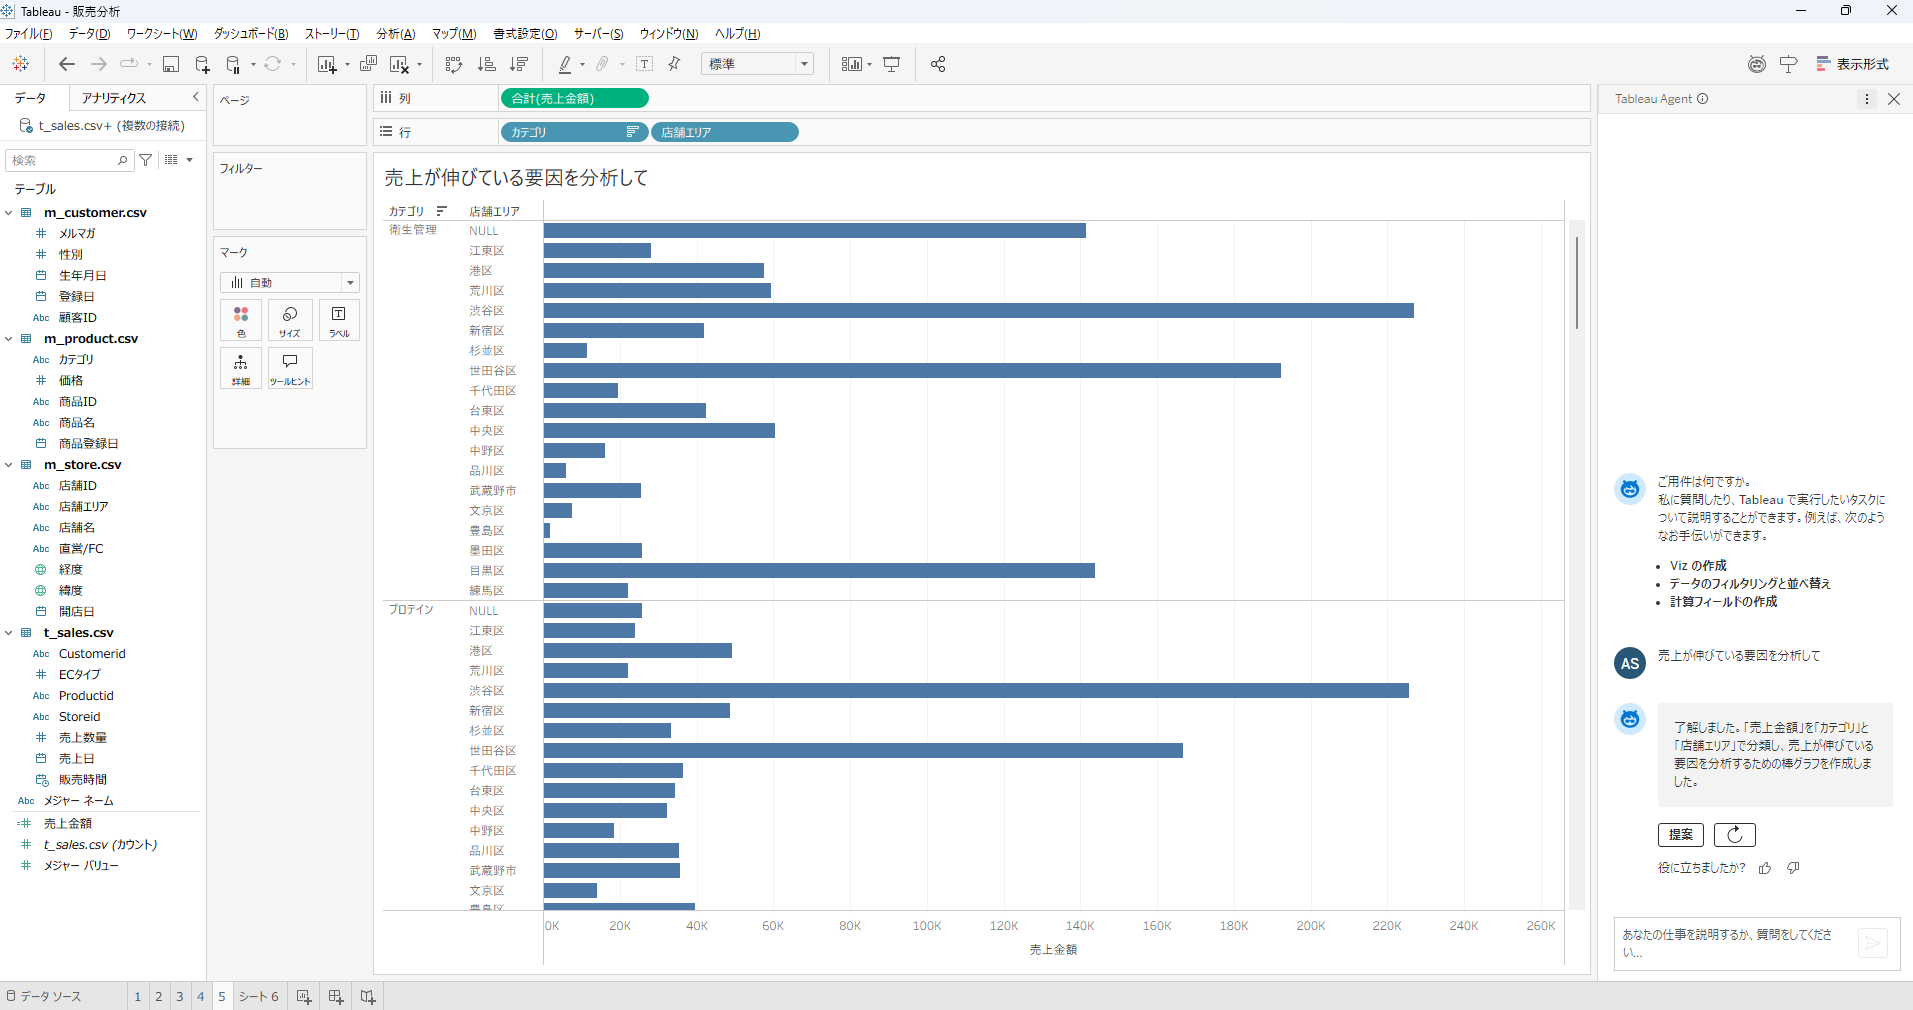The image size is (1913, 1010).
Task: Toggle the Show Me 表示形式 panel
Action: point(1852,64)
